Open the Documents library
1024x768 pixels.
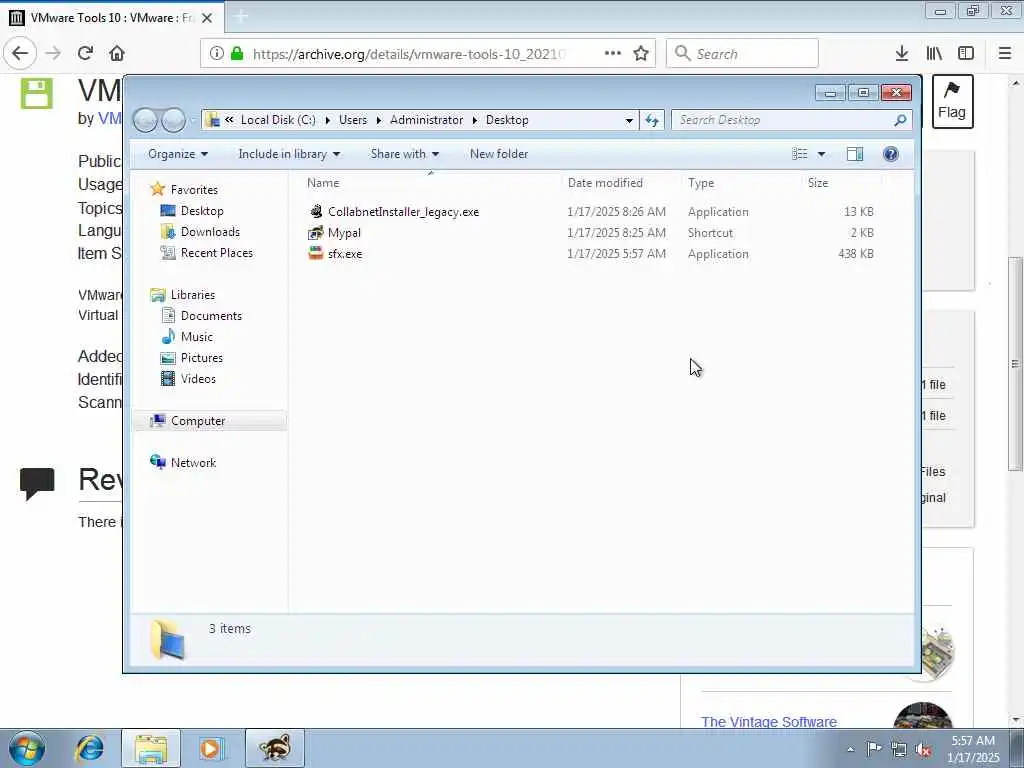click(211, 316)
